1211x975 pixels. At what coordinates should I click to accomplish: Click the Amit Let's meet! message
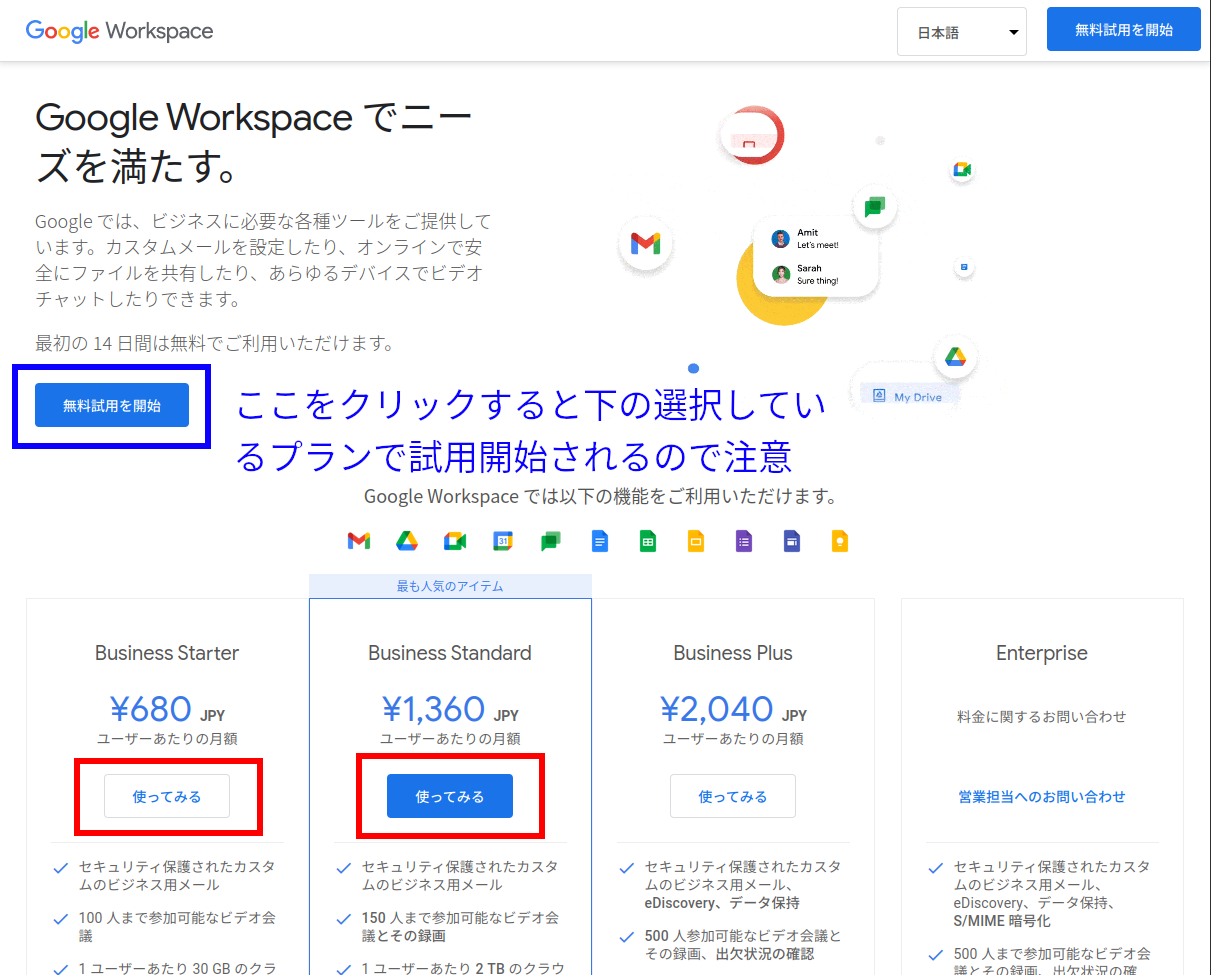point(818,238)
